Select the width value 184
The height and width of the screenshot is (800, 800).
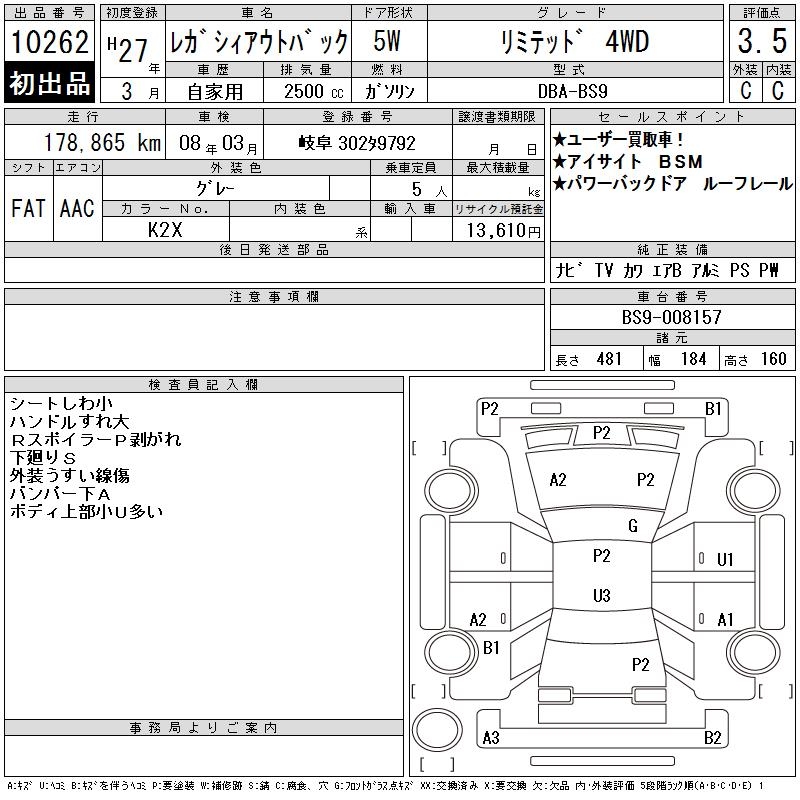point(693,359)
